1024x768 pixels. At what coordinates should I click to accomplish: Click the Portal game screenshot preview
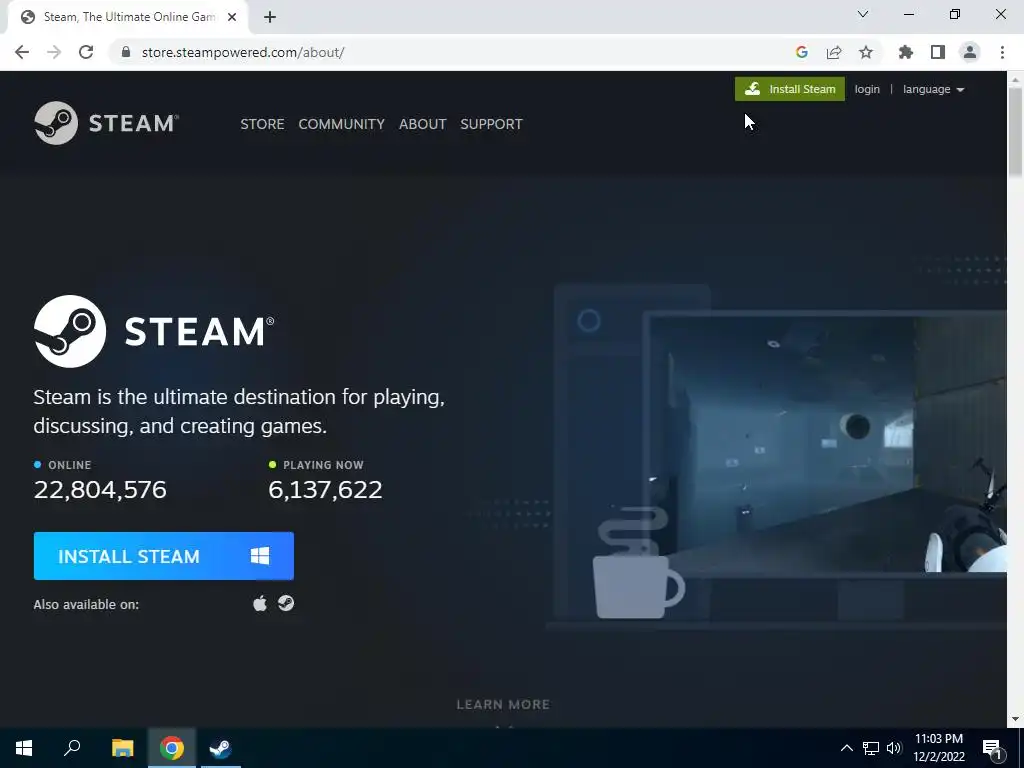coord(826,444)
